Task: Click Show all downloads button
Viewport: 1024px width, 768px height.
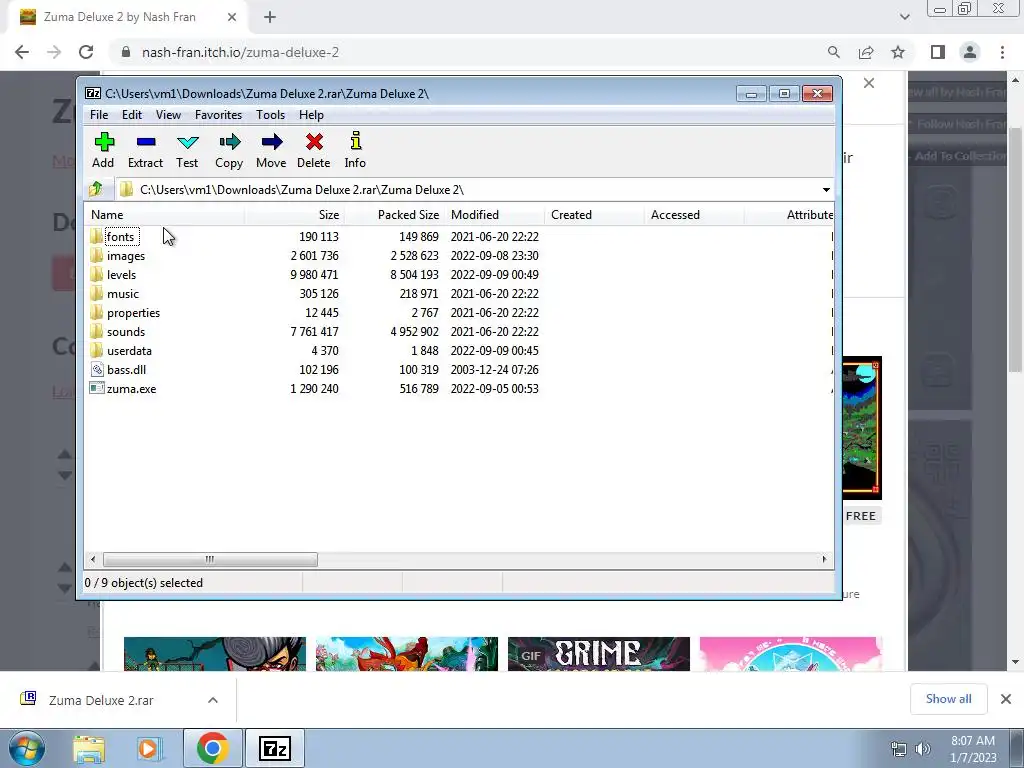Action: pos(948,699)
